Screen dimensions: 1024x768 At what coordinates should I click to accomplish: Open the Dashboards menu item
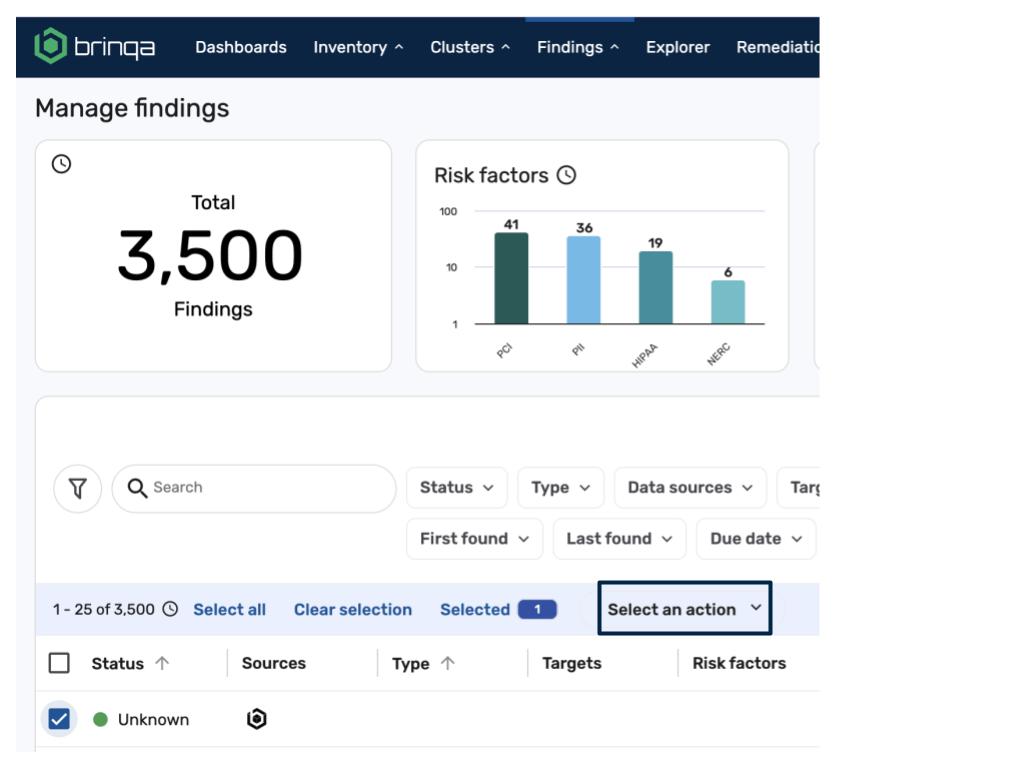240,47
